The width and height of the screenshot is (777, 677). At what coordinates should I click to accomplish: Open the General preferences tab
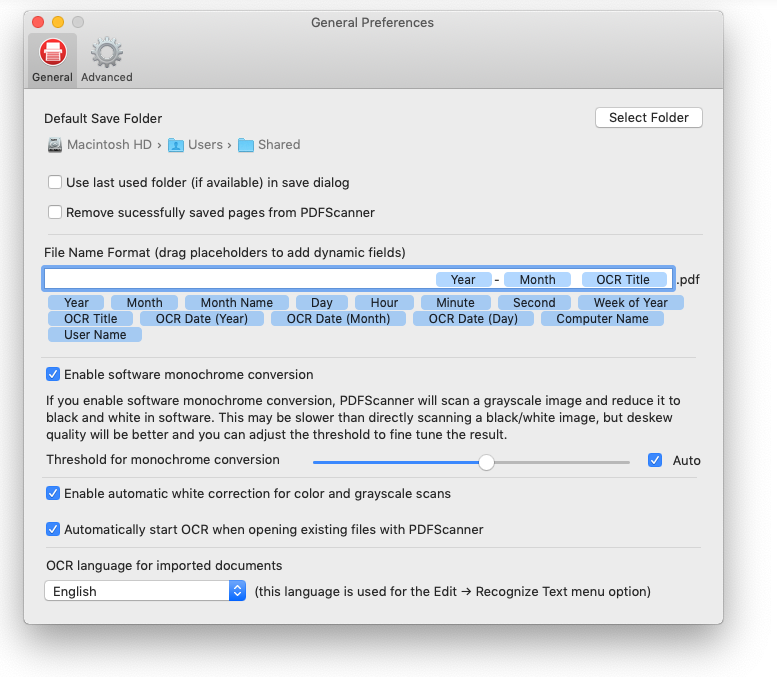52,60
